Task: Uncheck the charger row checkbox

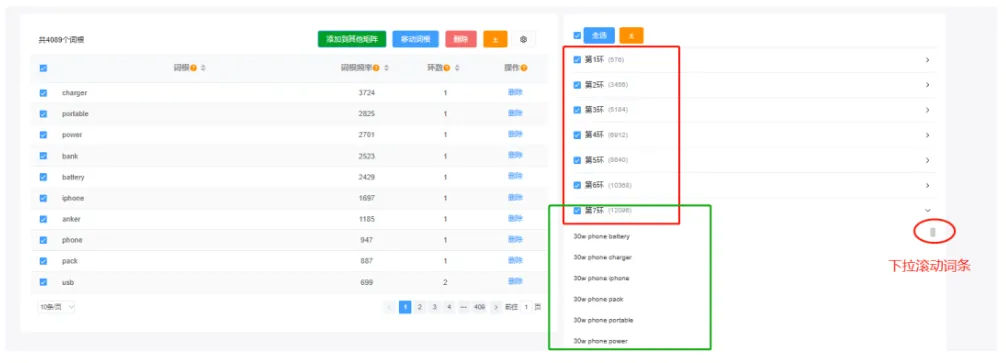Action: coord(43,92)
